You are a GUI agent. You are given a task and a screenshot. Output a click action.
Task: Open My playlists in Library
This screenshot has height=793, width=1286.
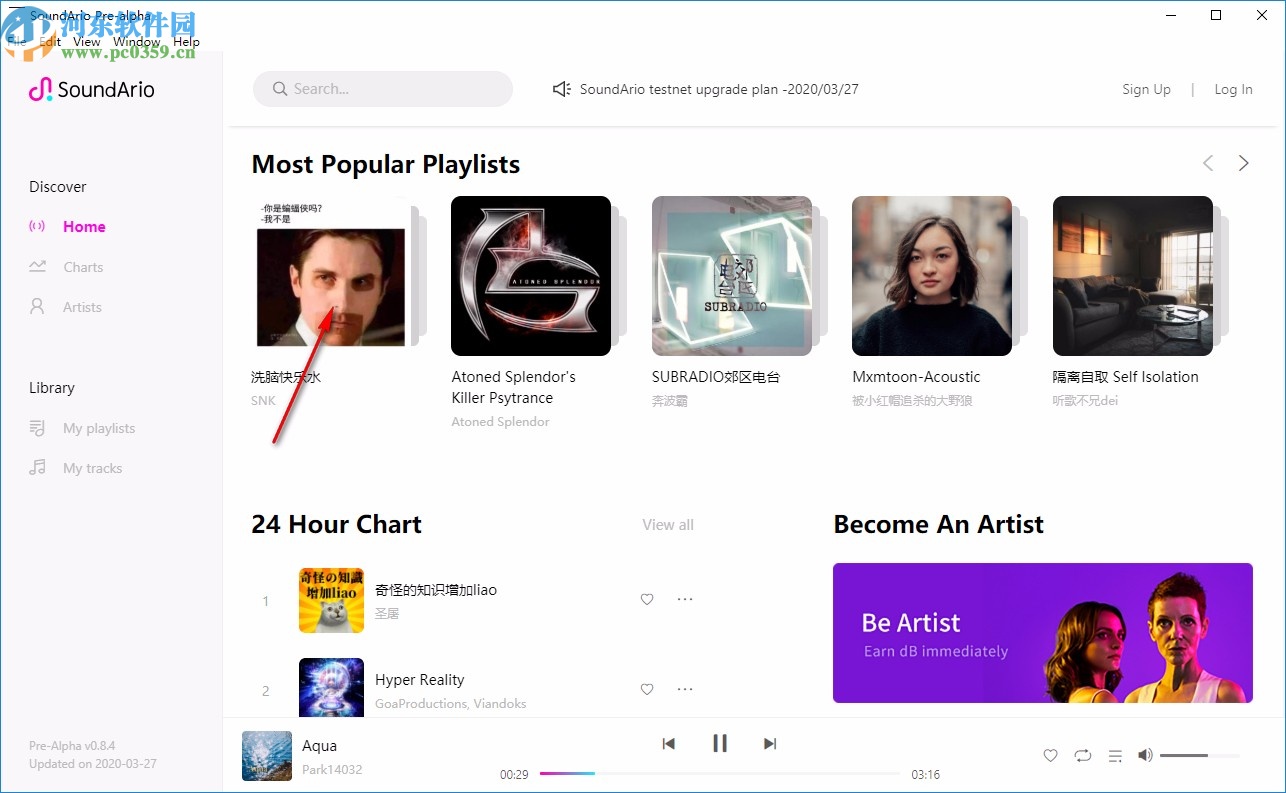tap(99, 428)
